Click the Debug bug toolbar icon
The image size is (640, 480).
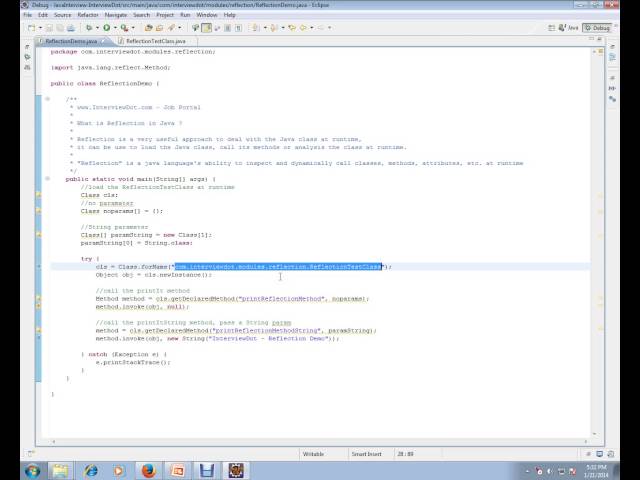click(89, 28)
